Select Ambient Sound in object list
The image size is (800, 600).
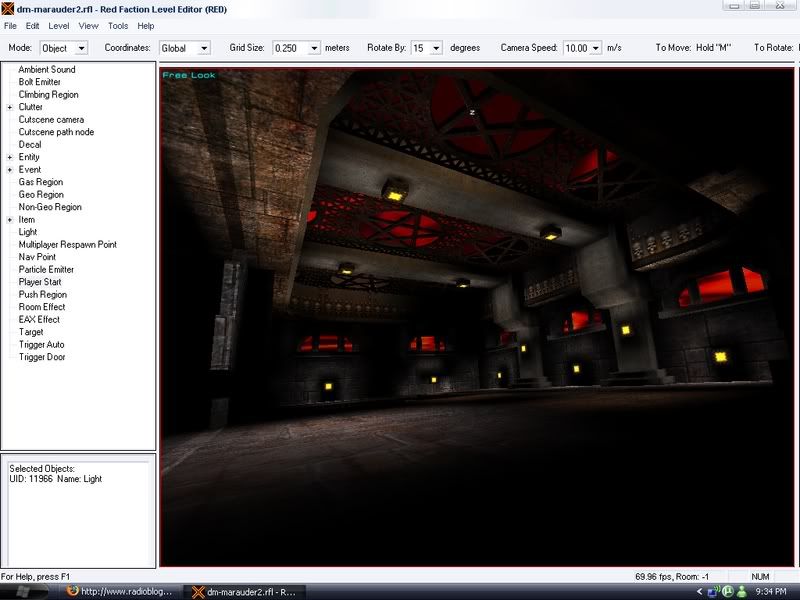pyautogui.click(x=47, y=69)
